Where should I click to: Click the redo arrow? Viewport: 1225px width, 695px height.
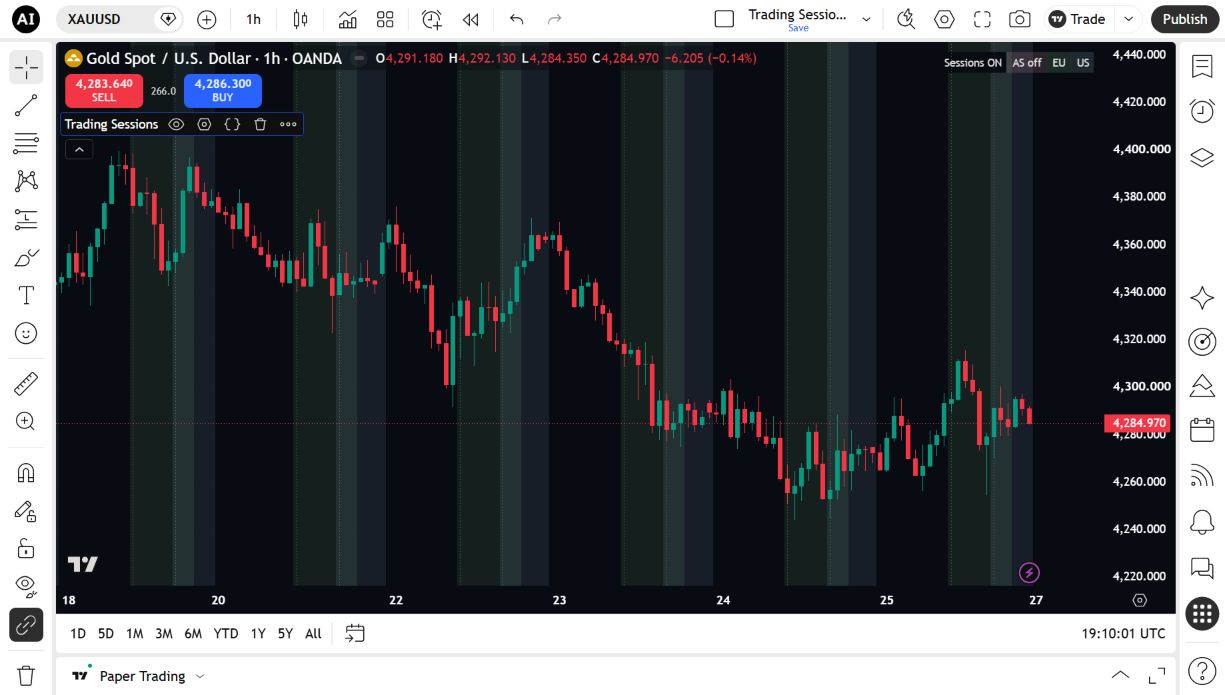pos(555,19)
